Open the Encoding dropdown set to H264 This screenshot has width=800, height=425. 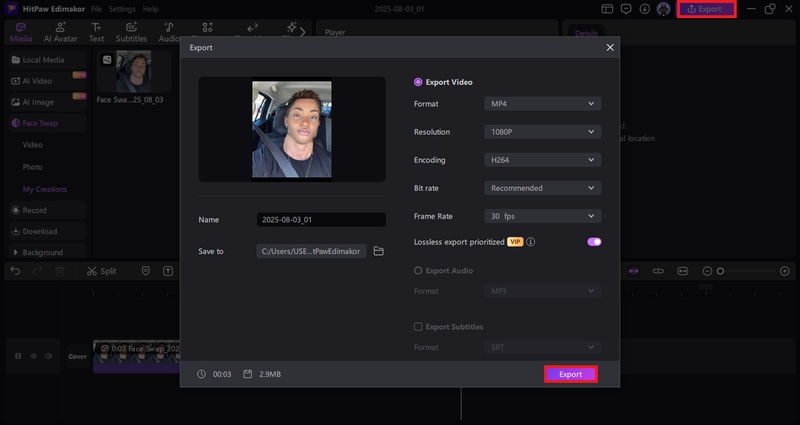tap(542, 160)
